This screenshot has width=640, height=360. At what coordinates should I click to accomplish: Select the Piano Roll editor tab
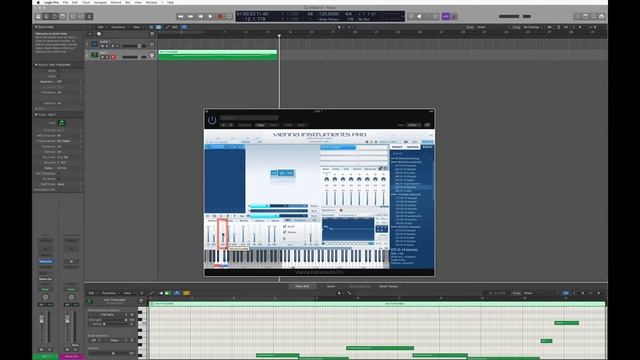[x=302, y=287]
